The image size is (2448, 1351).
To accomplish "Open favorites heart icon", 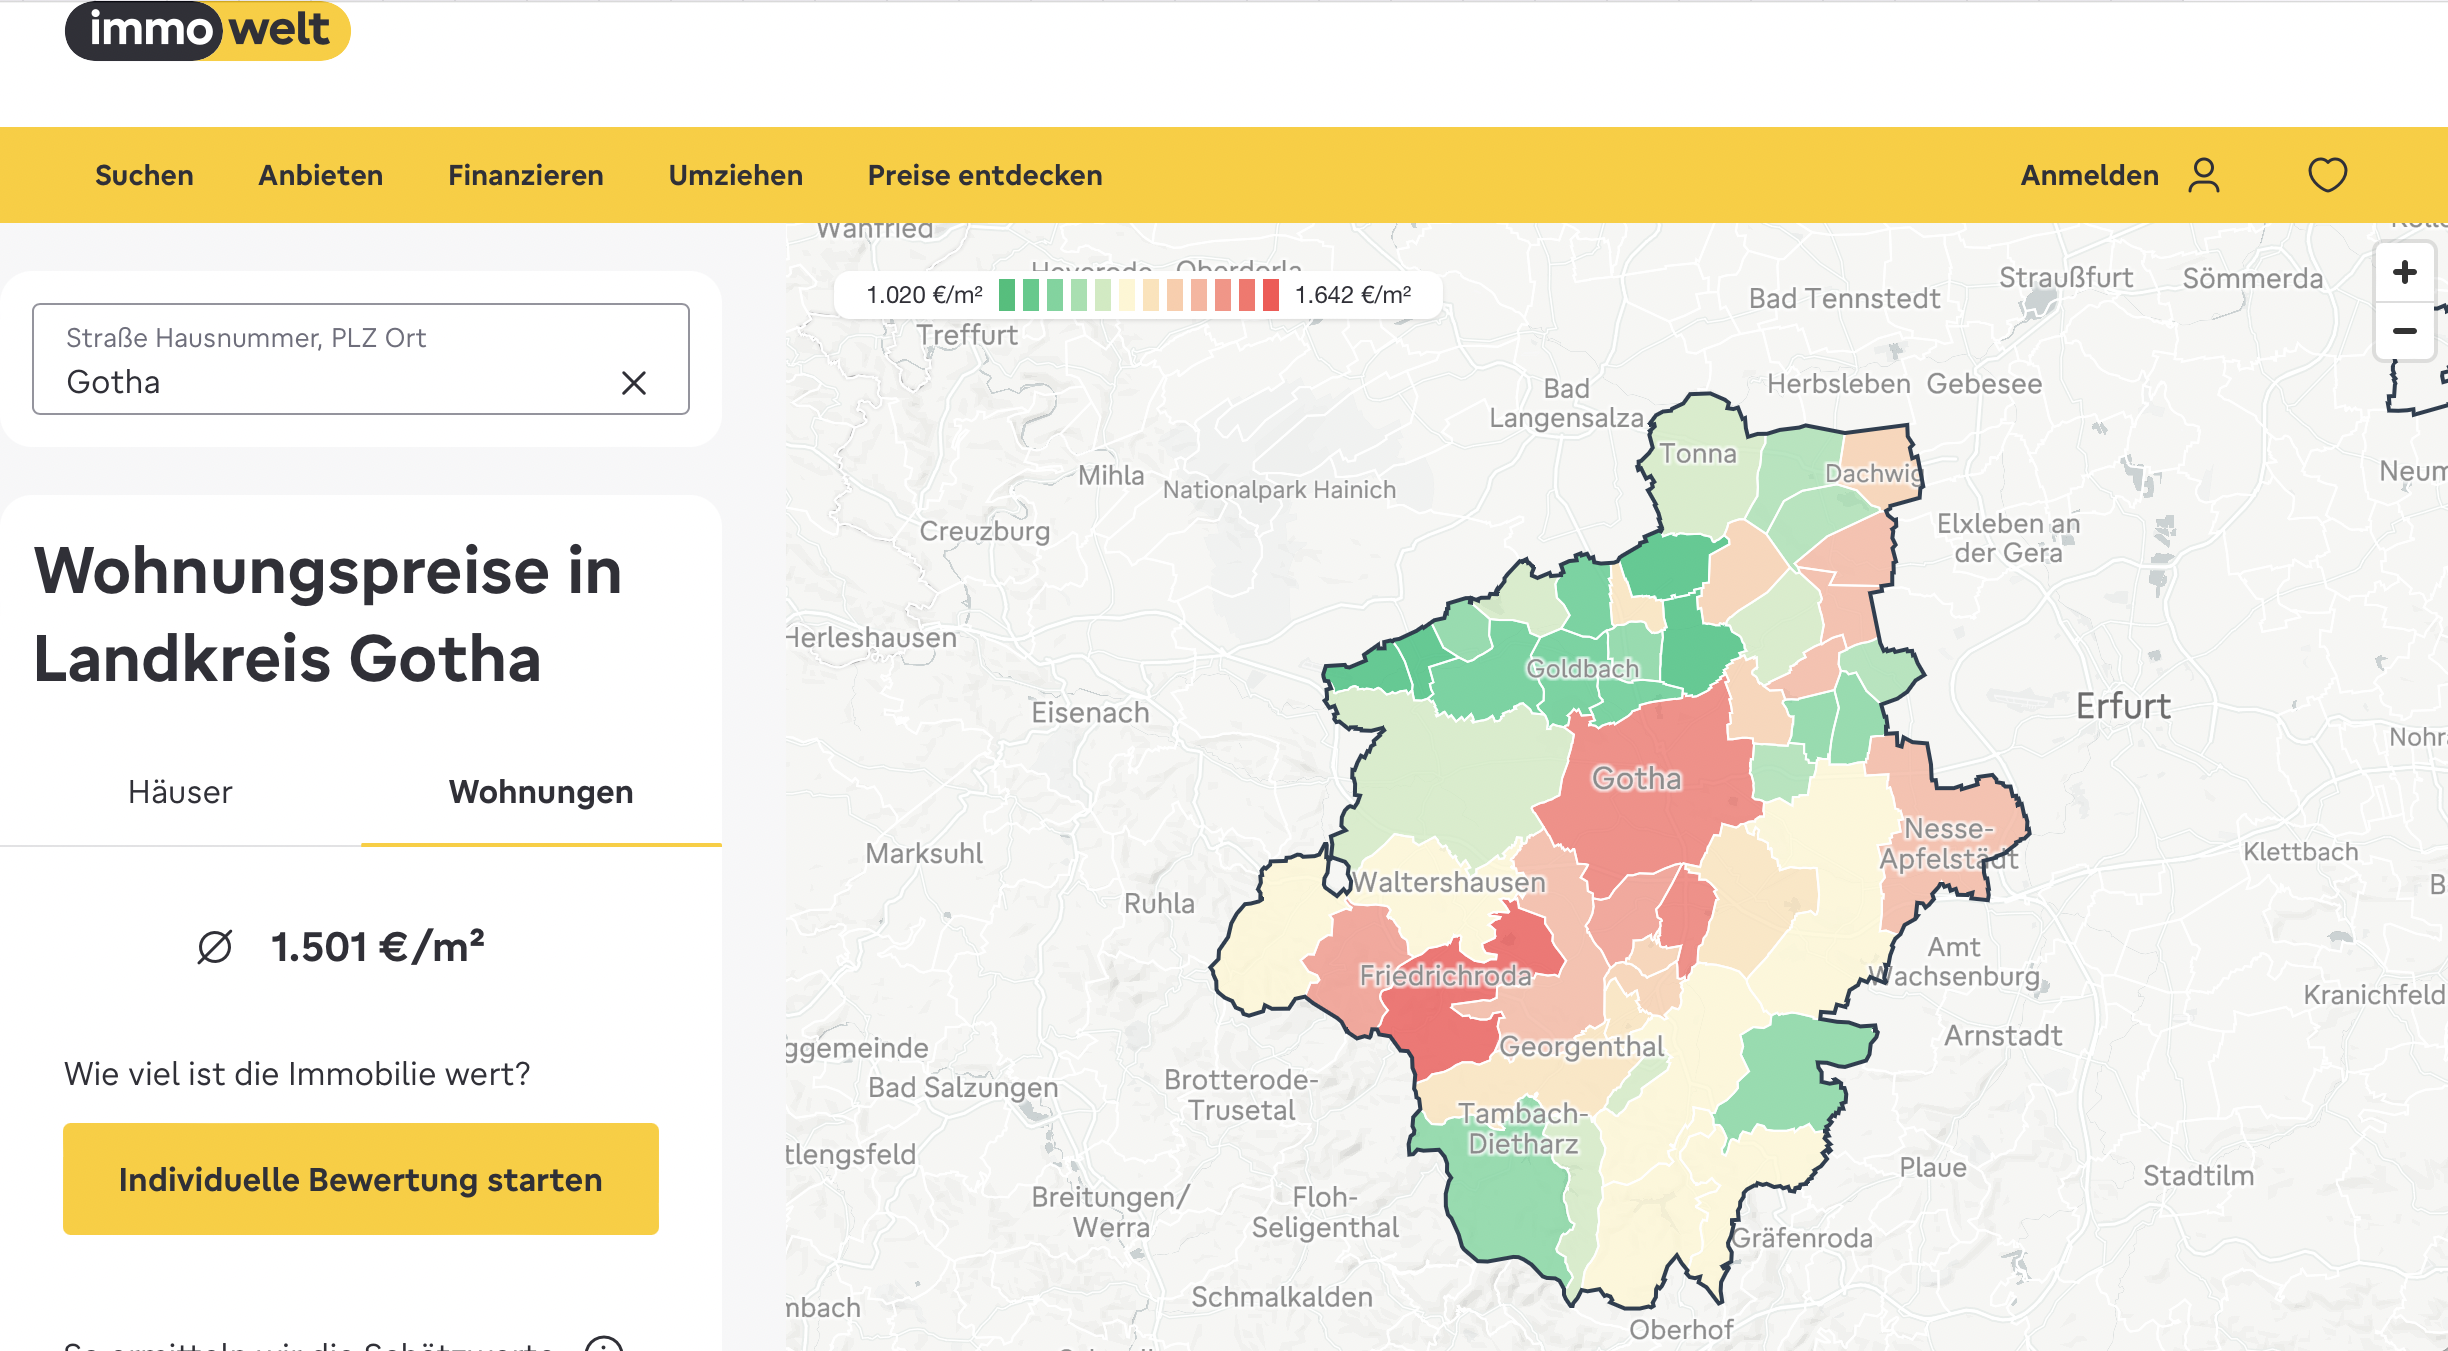I will click(2327, 175).
